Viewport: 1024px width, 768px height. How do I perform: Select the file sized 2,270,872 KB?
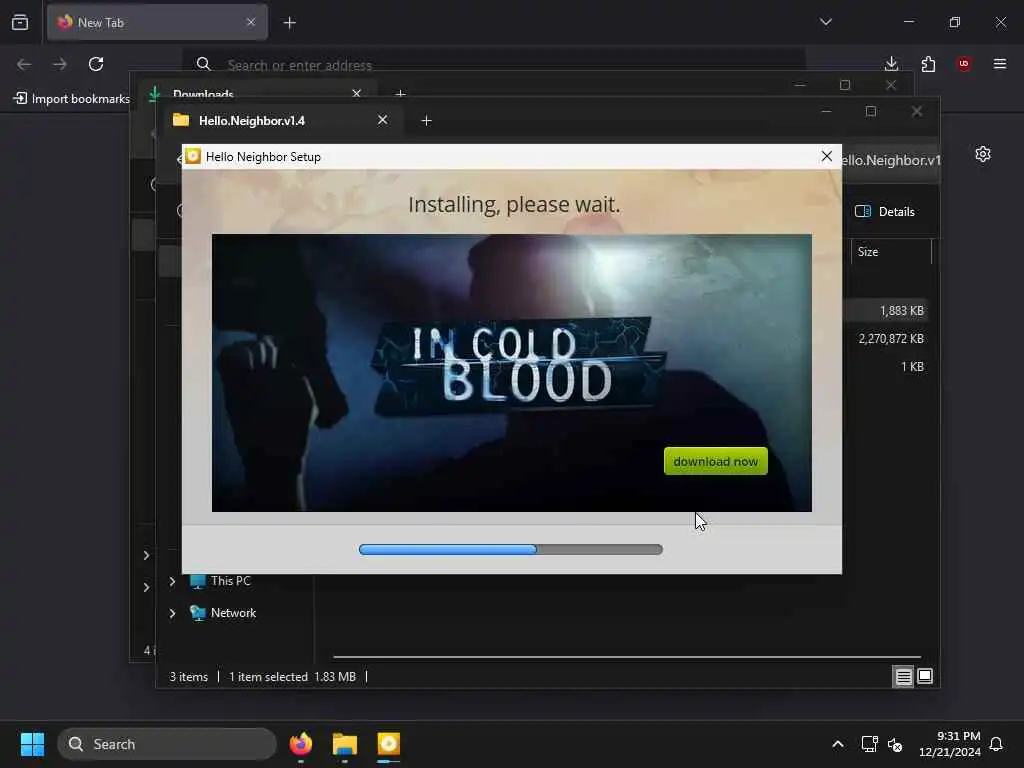tap(891, 338)
